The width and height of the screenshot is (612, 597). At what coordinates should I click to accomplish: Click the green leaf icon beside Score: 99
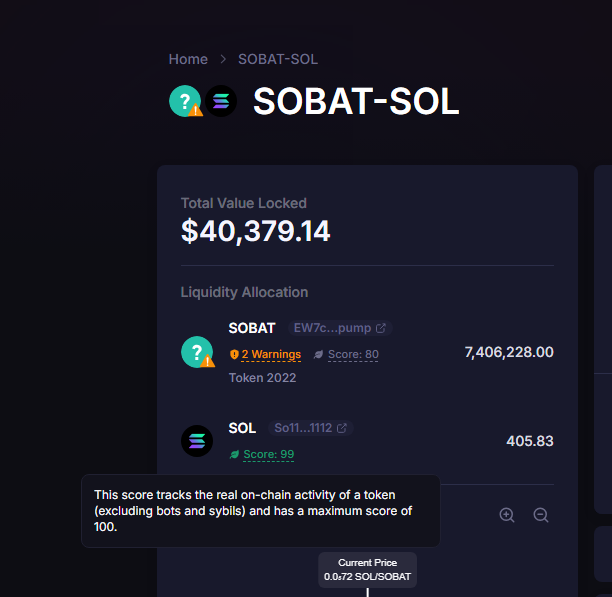[235, 454]
